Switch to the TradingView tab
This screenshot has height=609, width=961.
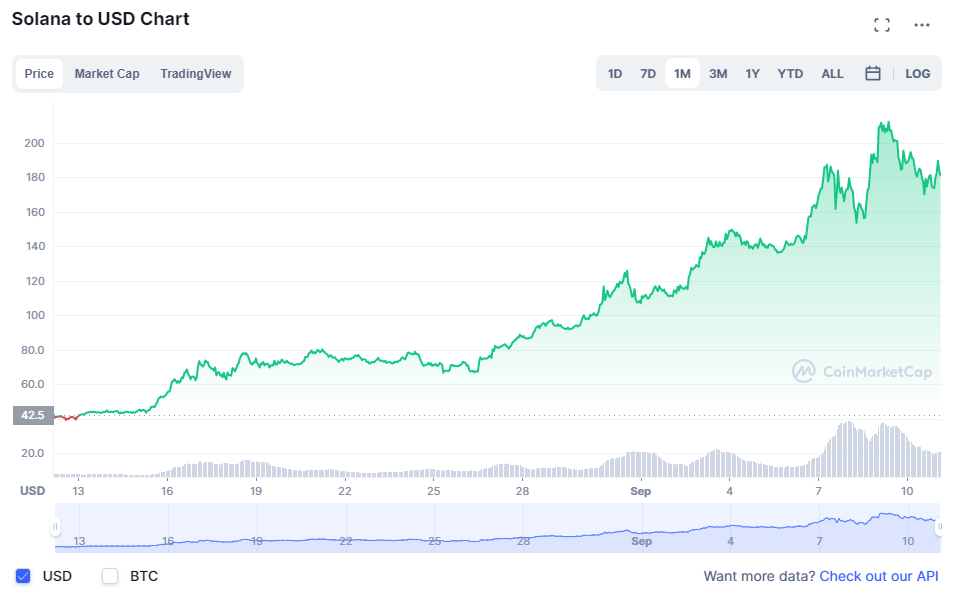pyautogui.click(x=196, y=74)
